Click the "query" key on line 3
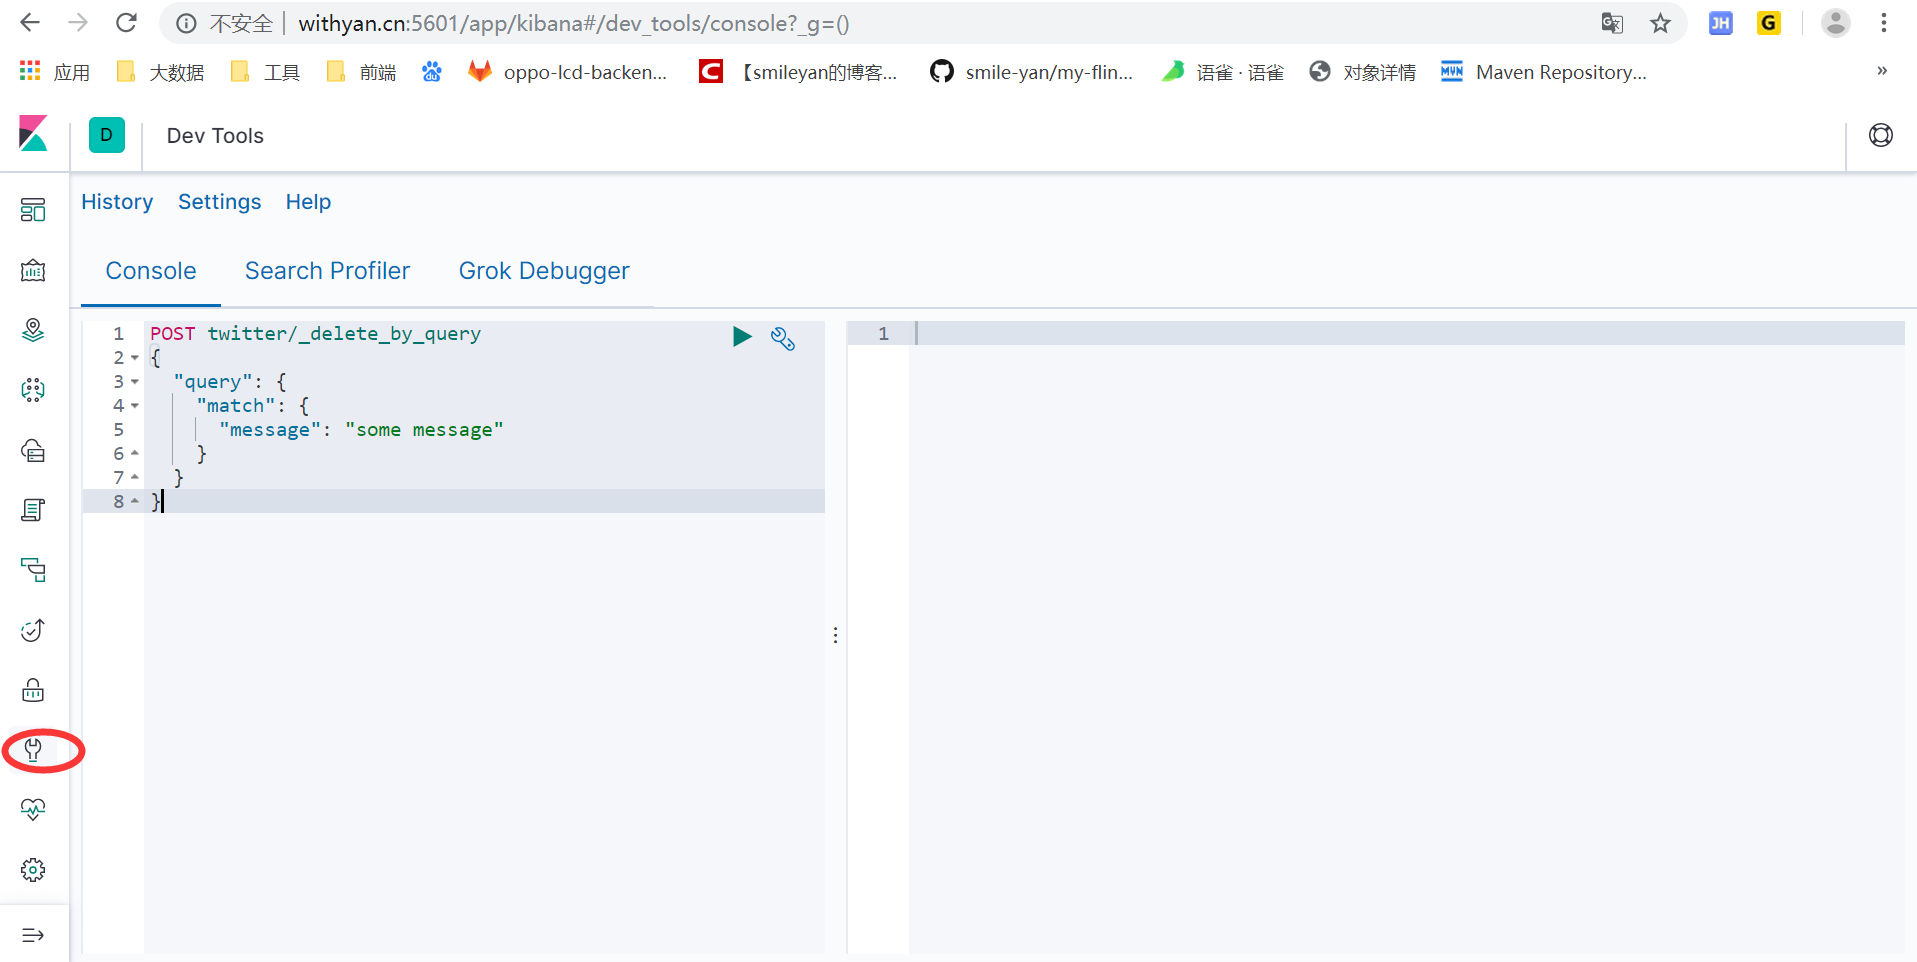 (x=212, y=382)
